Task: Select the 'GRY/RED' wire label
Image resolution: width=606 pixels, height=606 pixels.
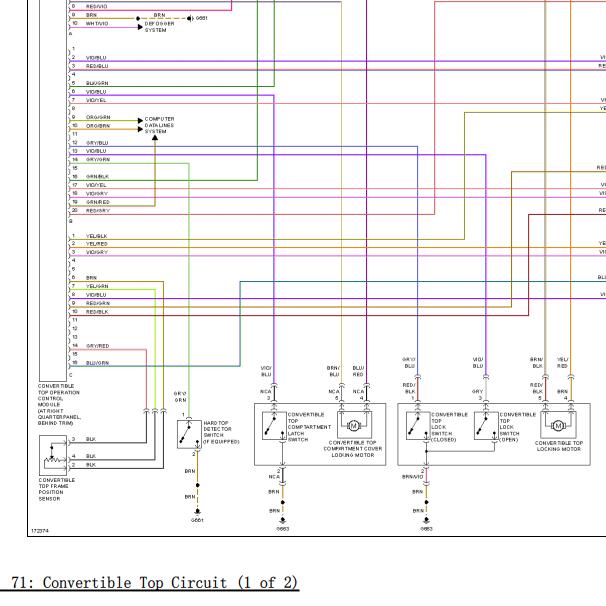Action: coord(97,346)
